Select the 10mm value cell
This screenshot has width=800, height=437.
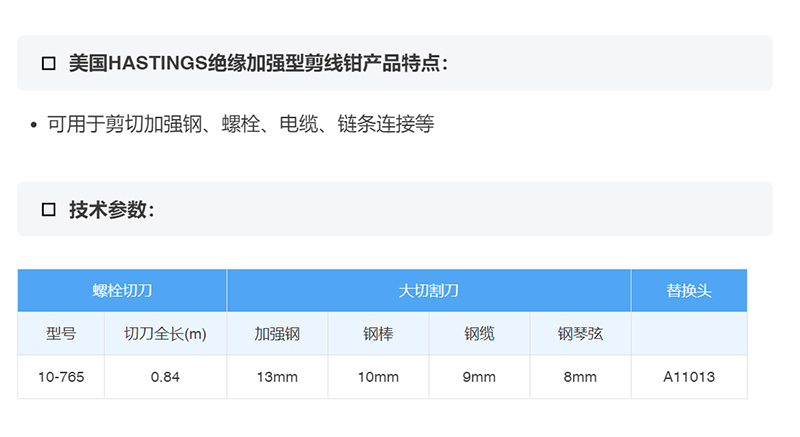(x=378, y=377)
